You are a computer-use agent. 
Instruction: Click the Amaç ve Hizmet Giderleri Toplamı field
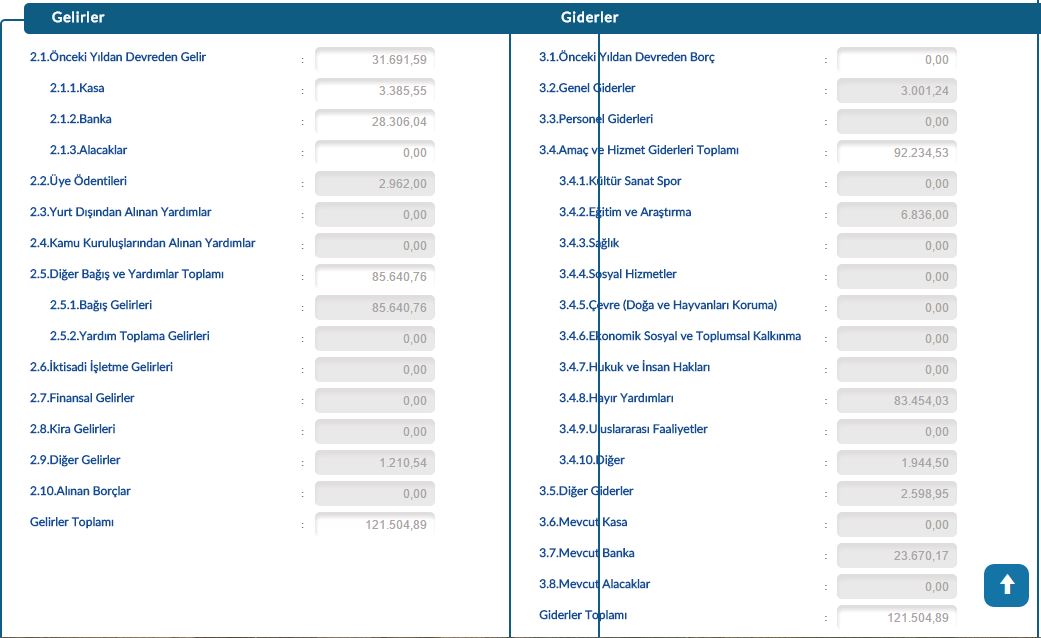point(896,152)
